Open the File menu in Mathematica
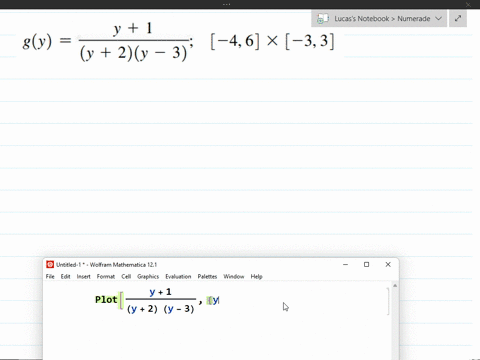The width and height of the screenshot is (480, 360). point(50,276)
